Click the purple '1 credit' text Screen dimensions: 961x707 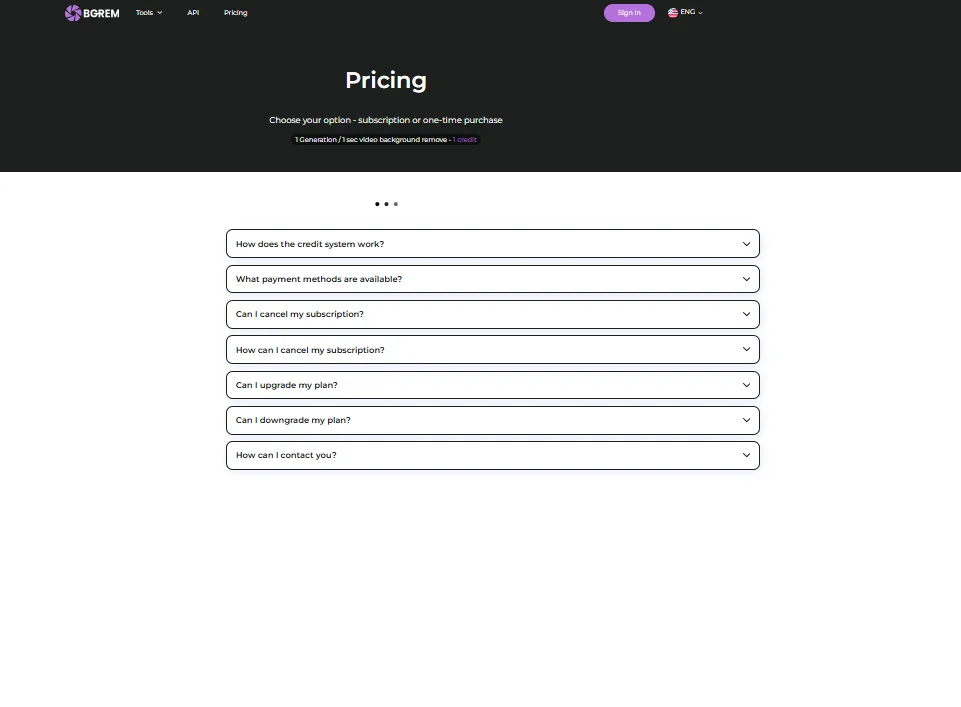coord(465,140)
